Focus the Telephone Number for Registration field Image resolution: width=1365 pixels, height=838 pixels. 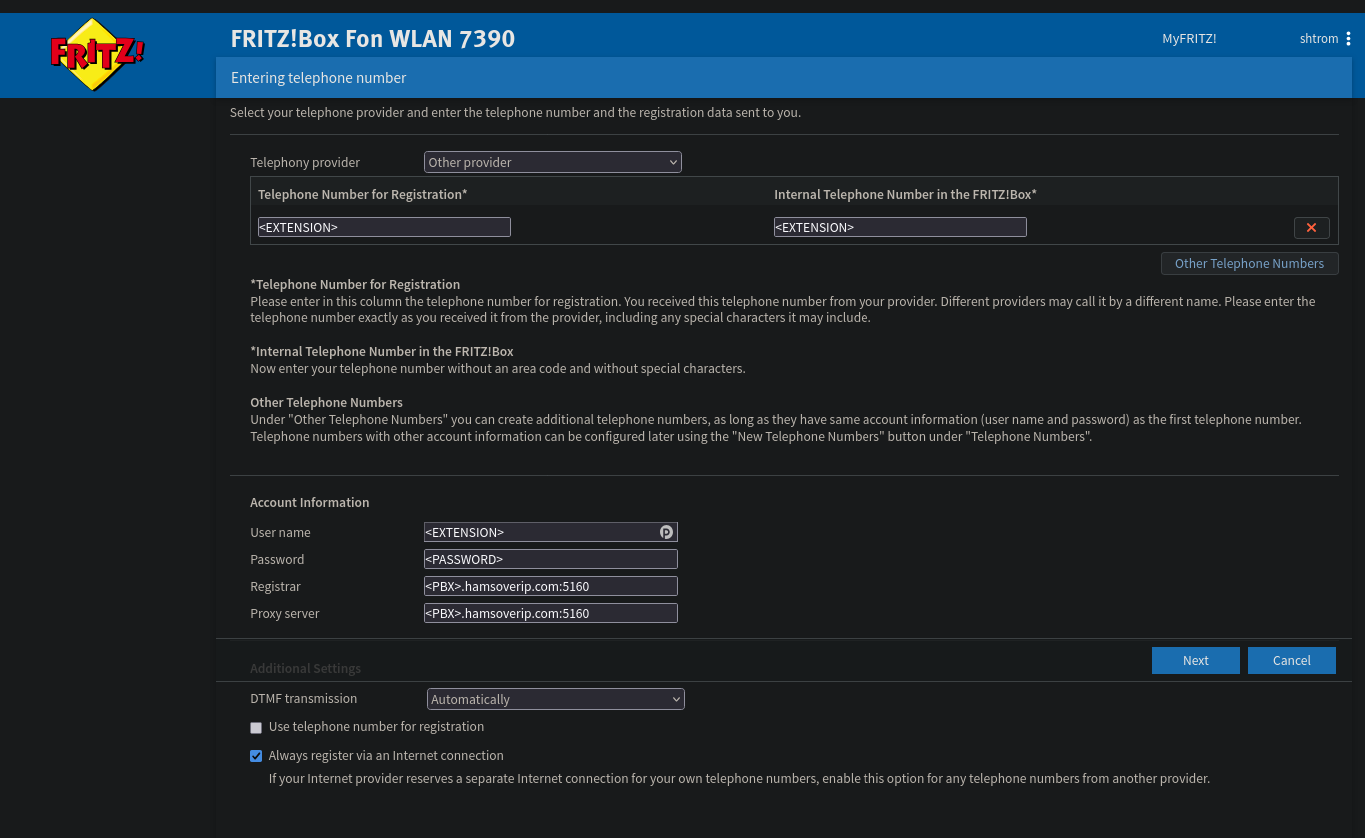(384, 227)
